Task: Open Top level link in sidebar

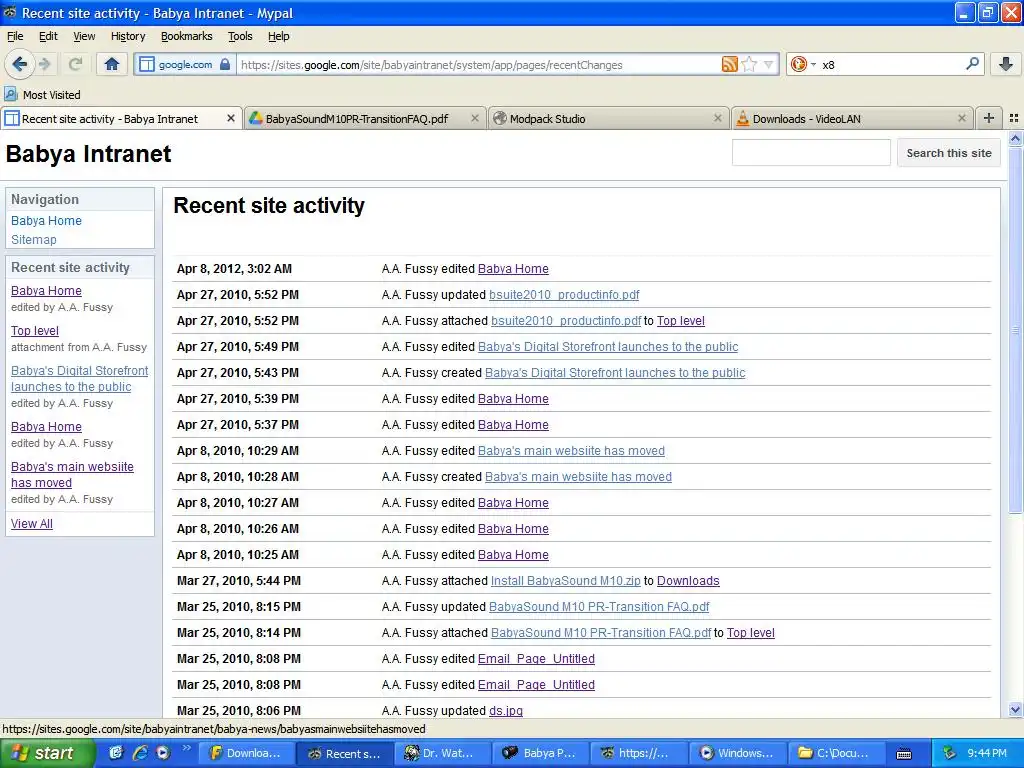Action: click(35, 330)
